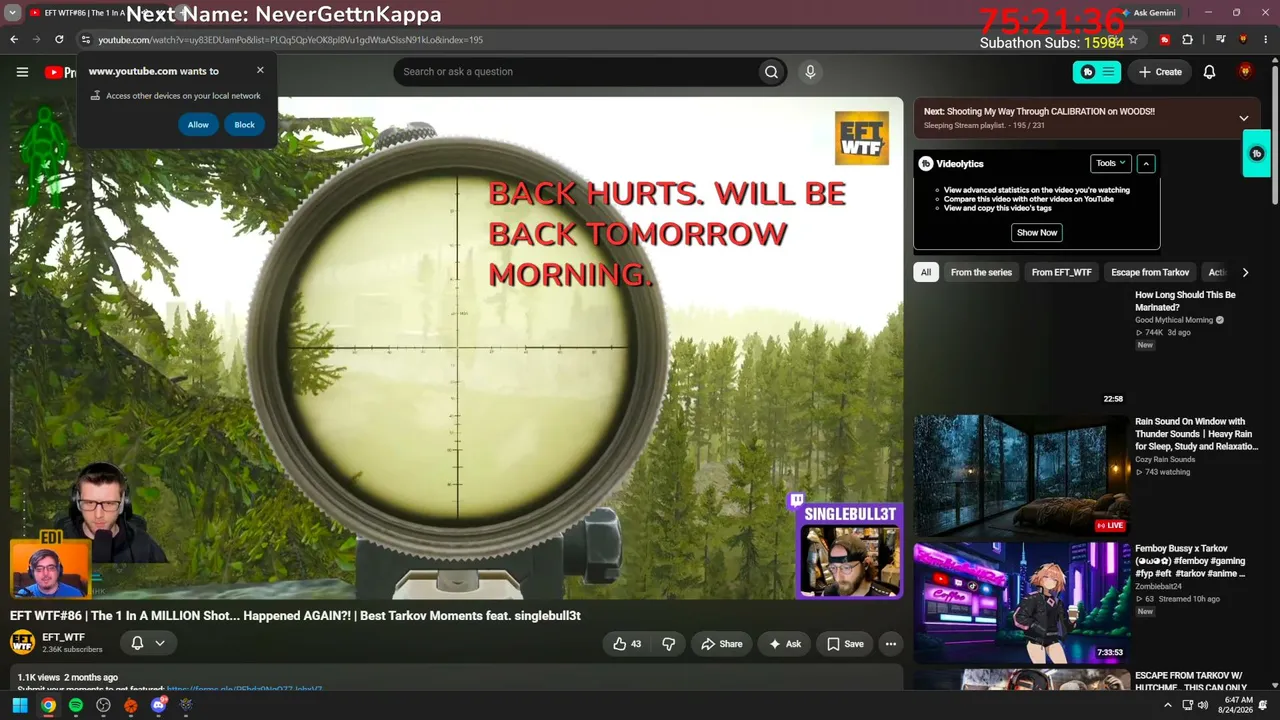Allow local network device access
The width and height of the screenshot is (1280, 720).
198,125
